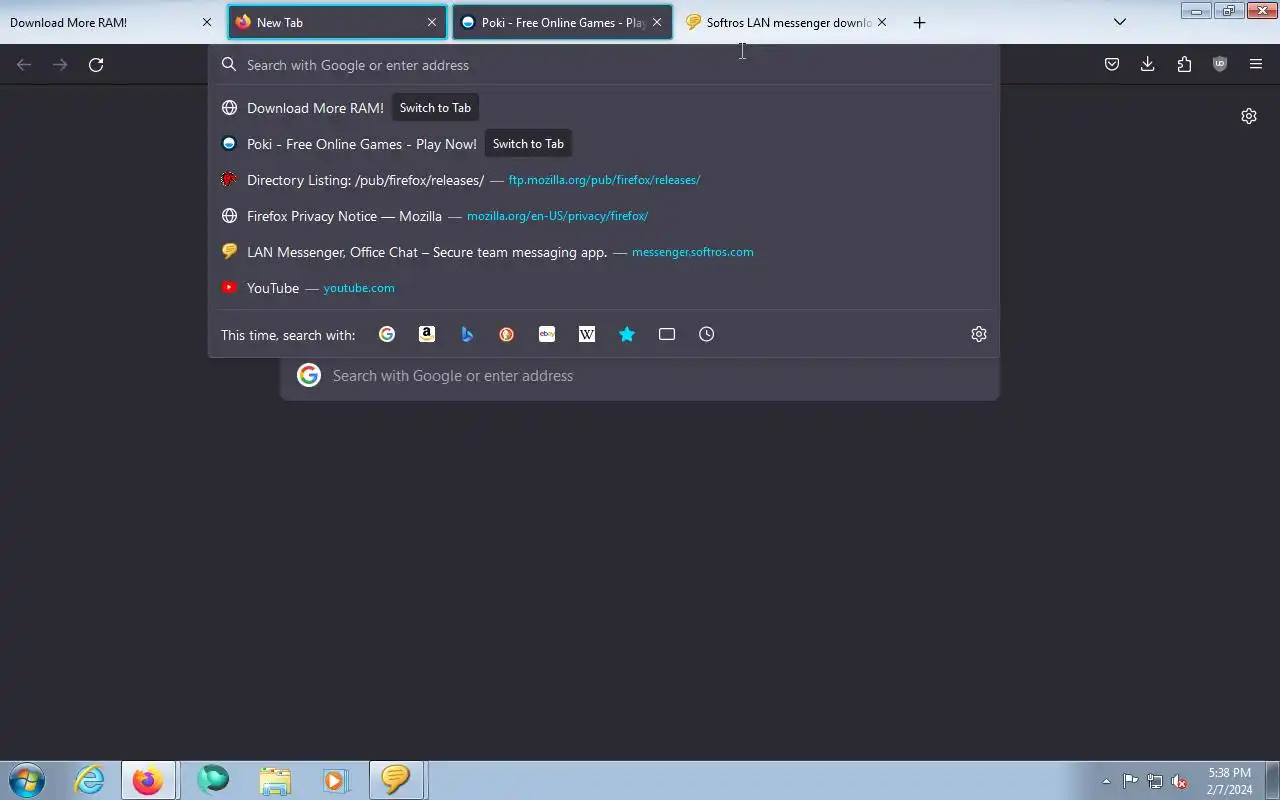Open Action Center flag tray icon
The height and width of the screenshot is (800, 1280).
click(1130, 781)
